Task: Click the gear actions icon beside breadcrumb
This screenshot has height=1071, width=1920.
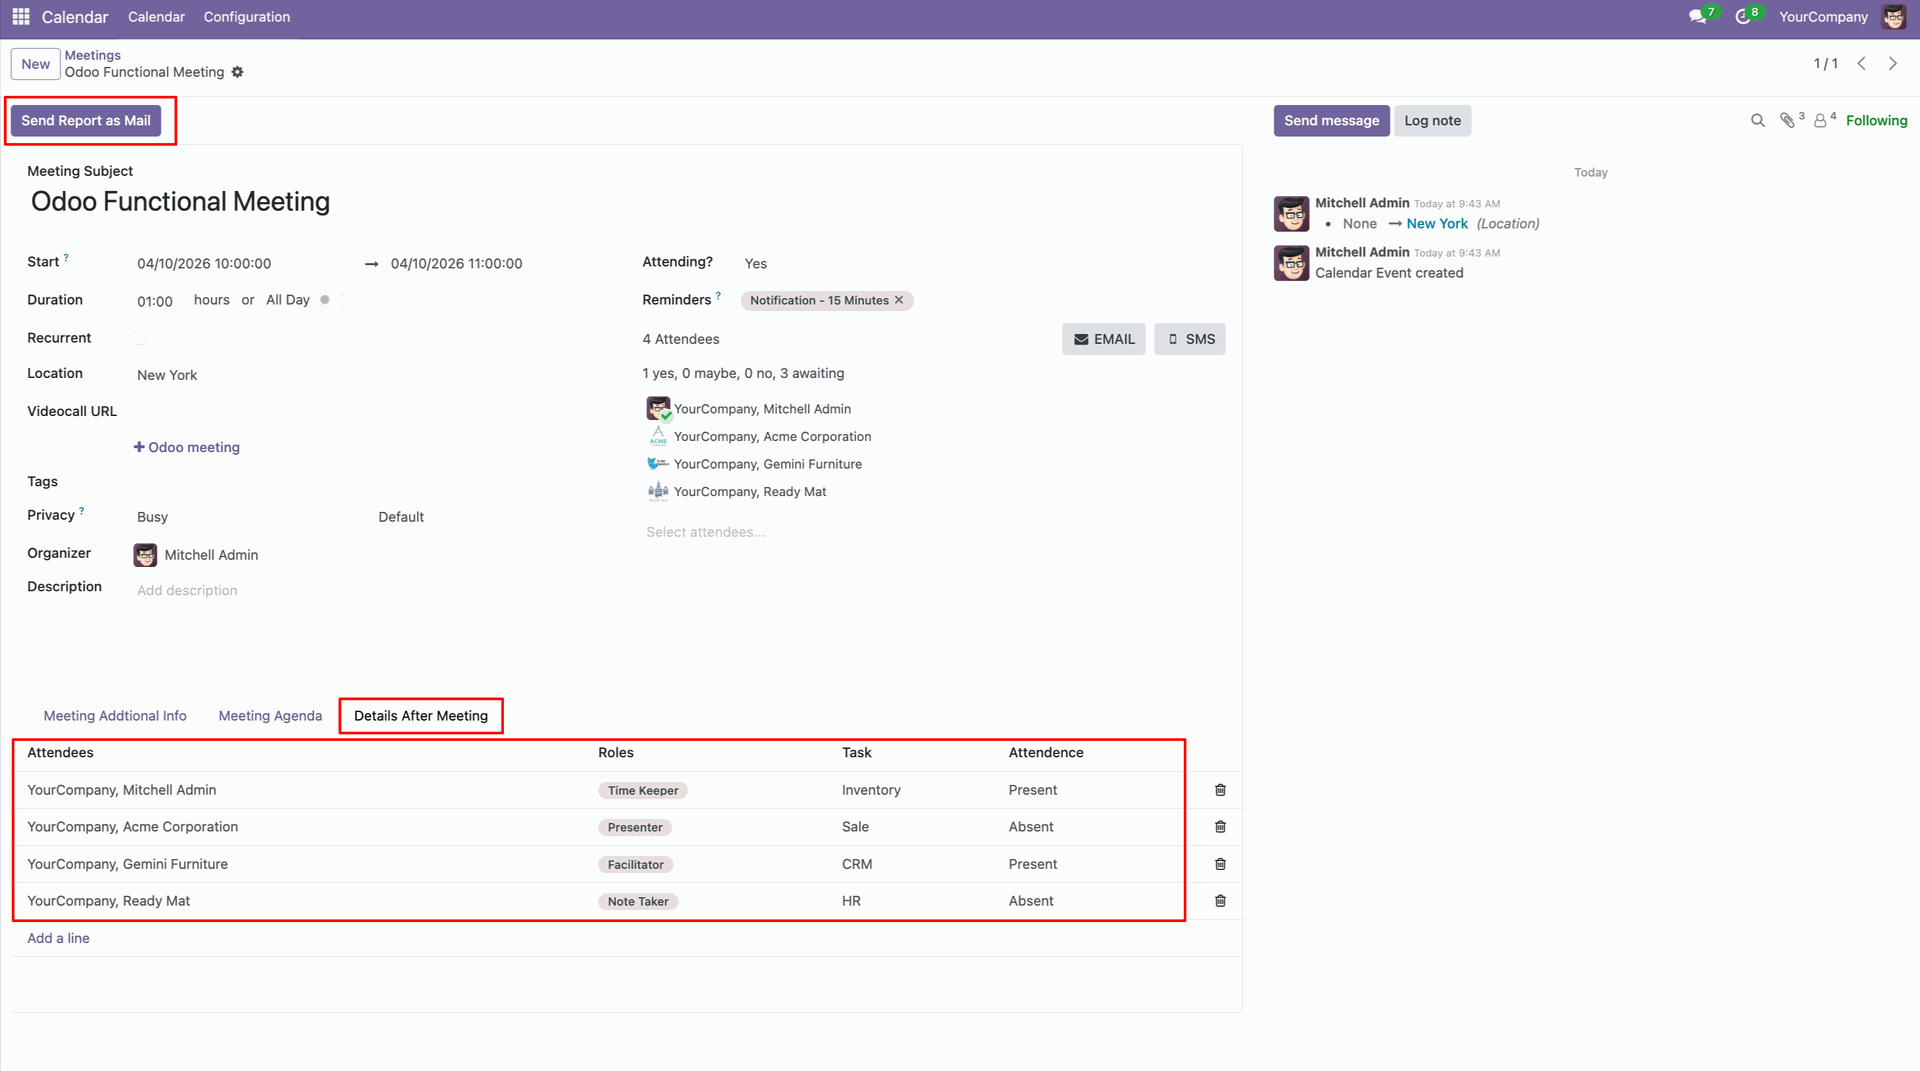Action: (237, 72)
